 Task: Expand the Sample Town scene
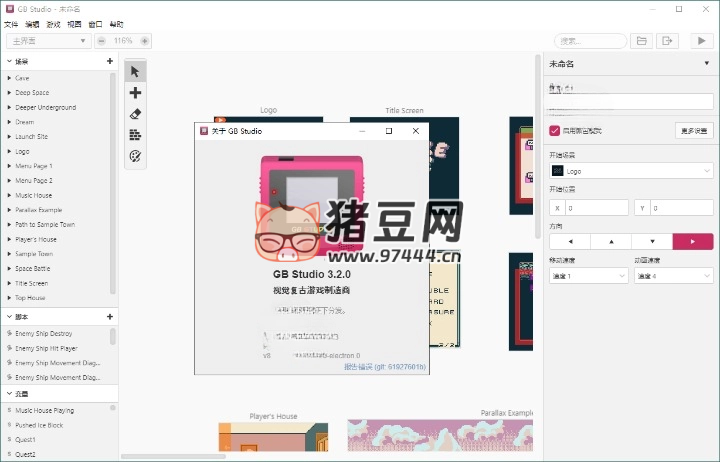coord(9,254)
